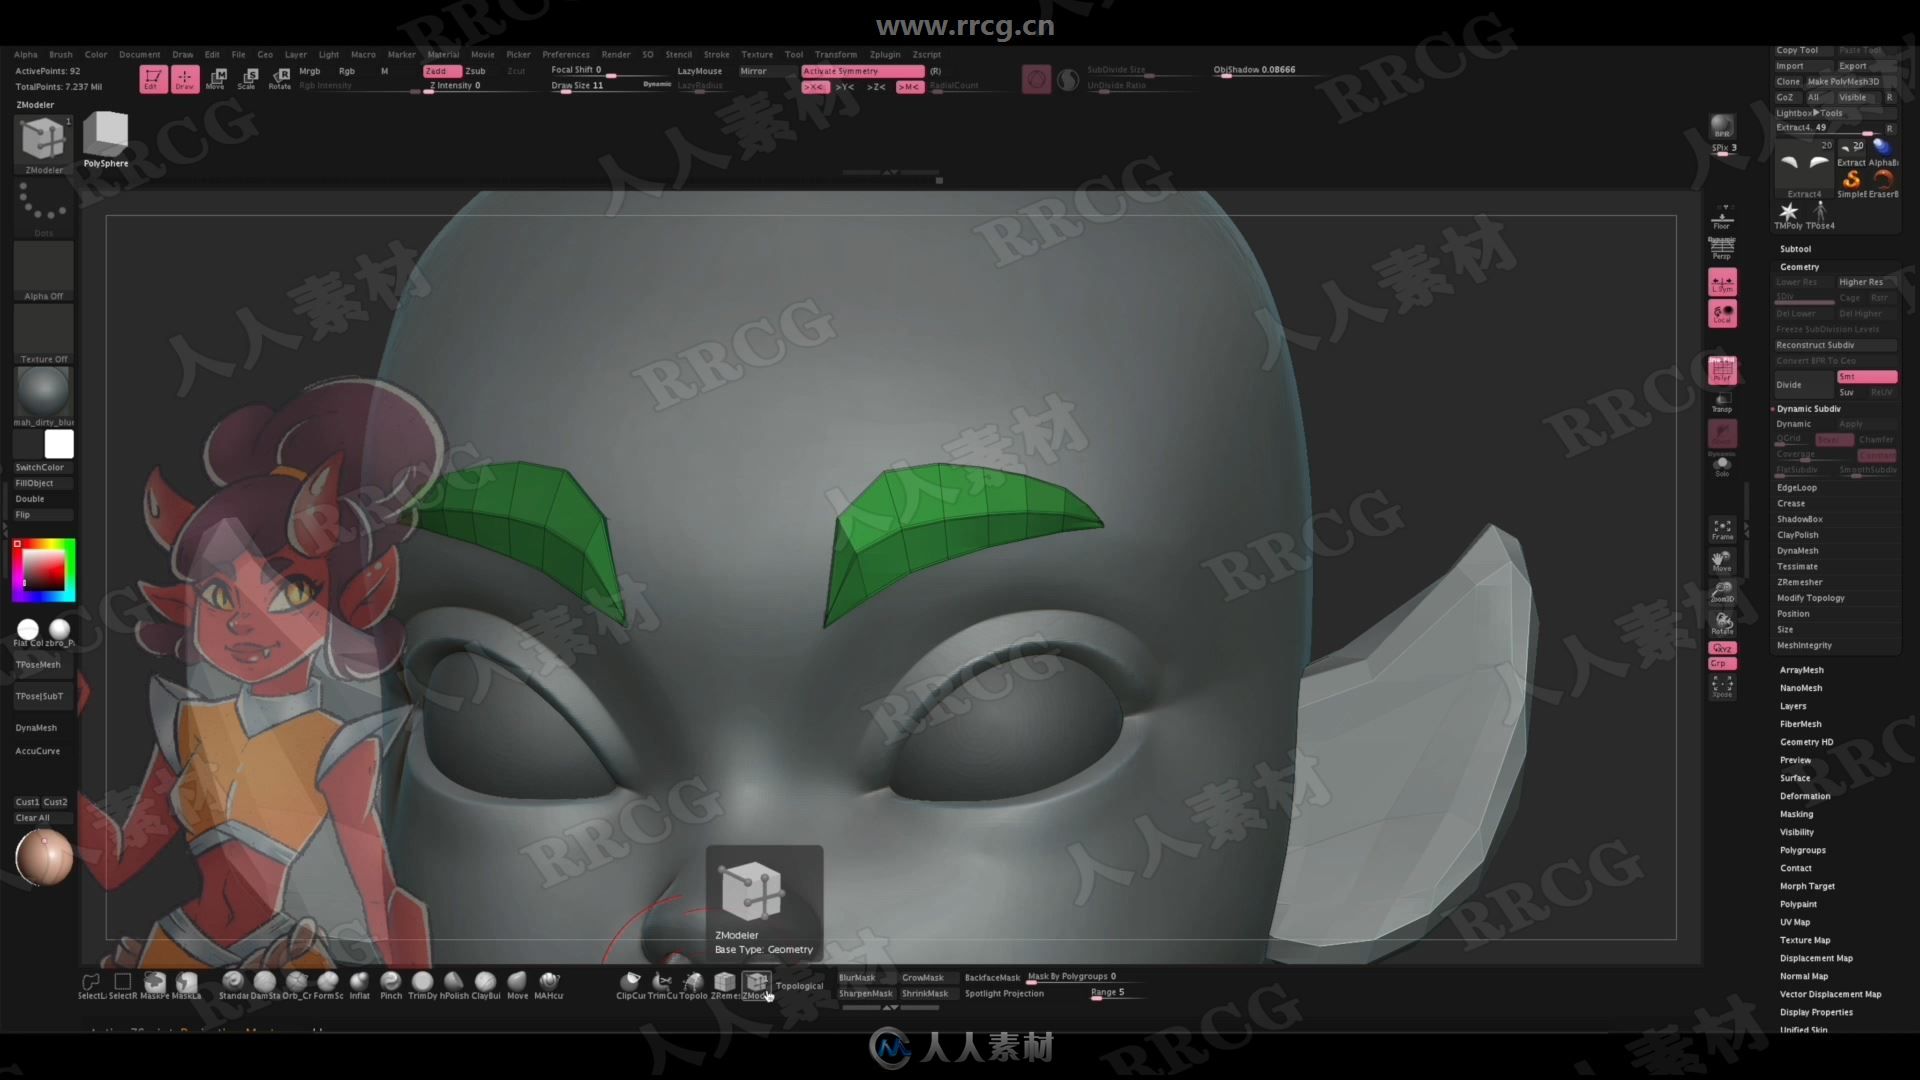The width and height of the screenshot is (1920, 1080).
Task: Pick the MAHcut brush
Action: click(549, 985)
